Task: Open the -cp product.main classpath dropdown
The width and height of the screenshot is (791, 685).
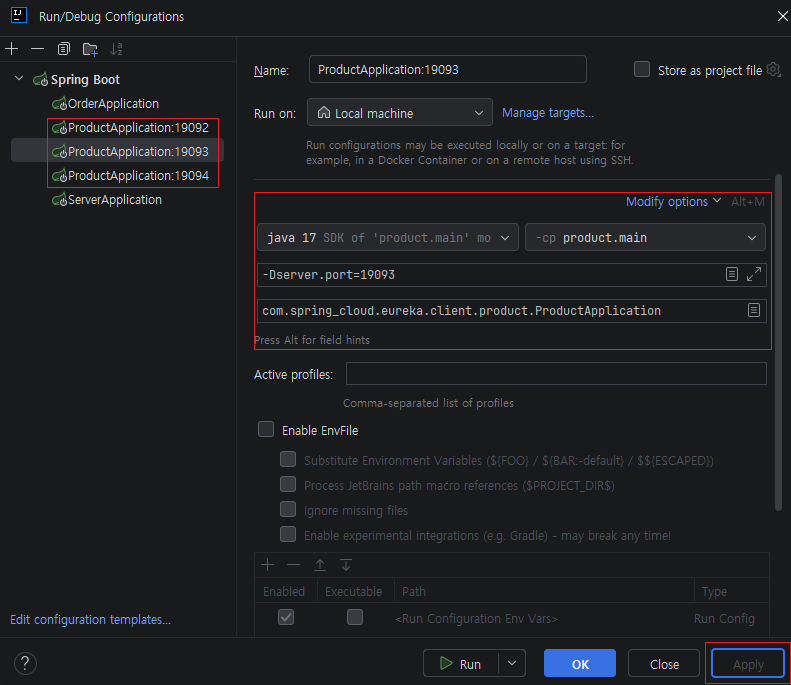Action: [645, 237]
